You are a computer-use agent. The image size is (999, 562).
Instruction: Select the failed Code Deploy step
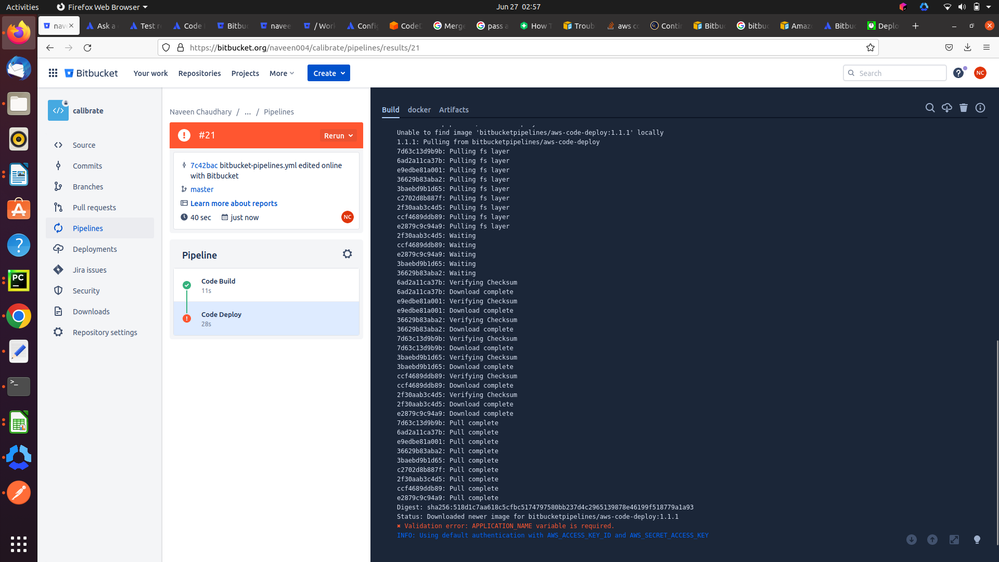click(x=266, y=319)
